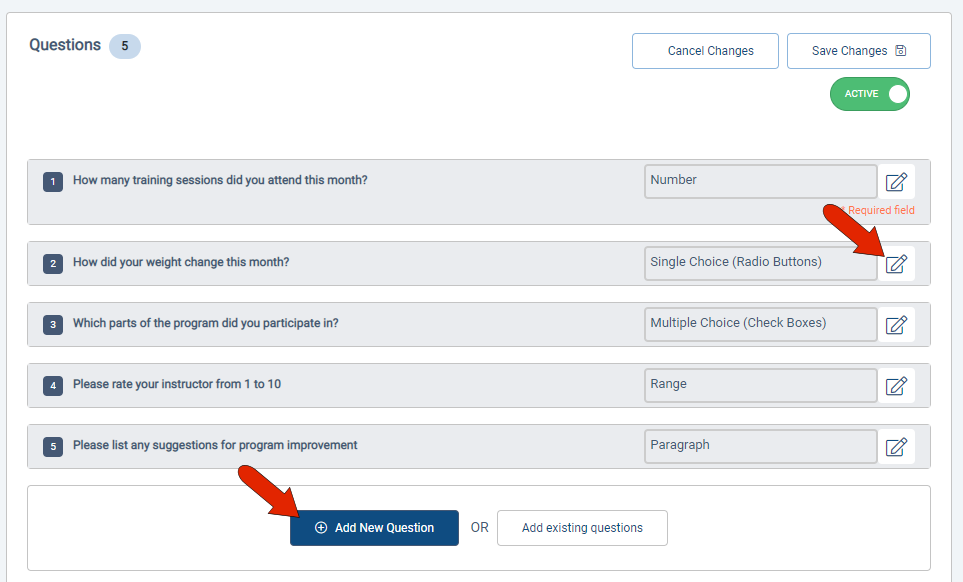Select question row 1 number badge

tap(53, 182)
